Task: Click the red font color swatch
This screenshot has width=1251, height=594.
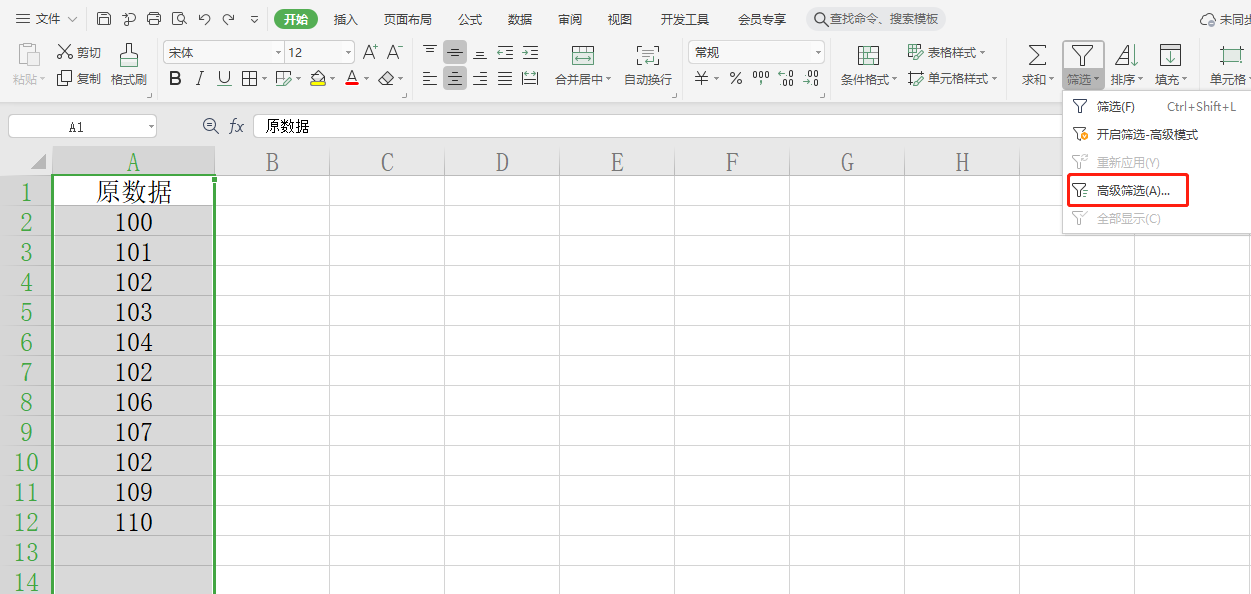Action: [x=351, y=78]
